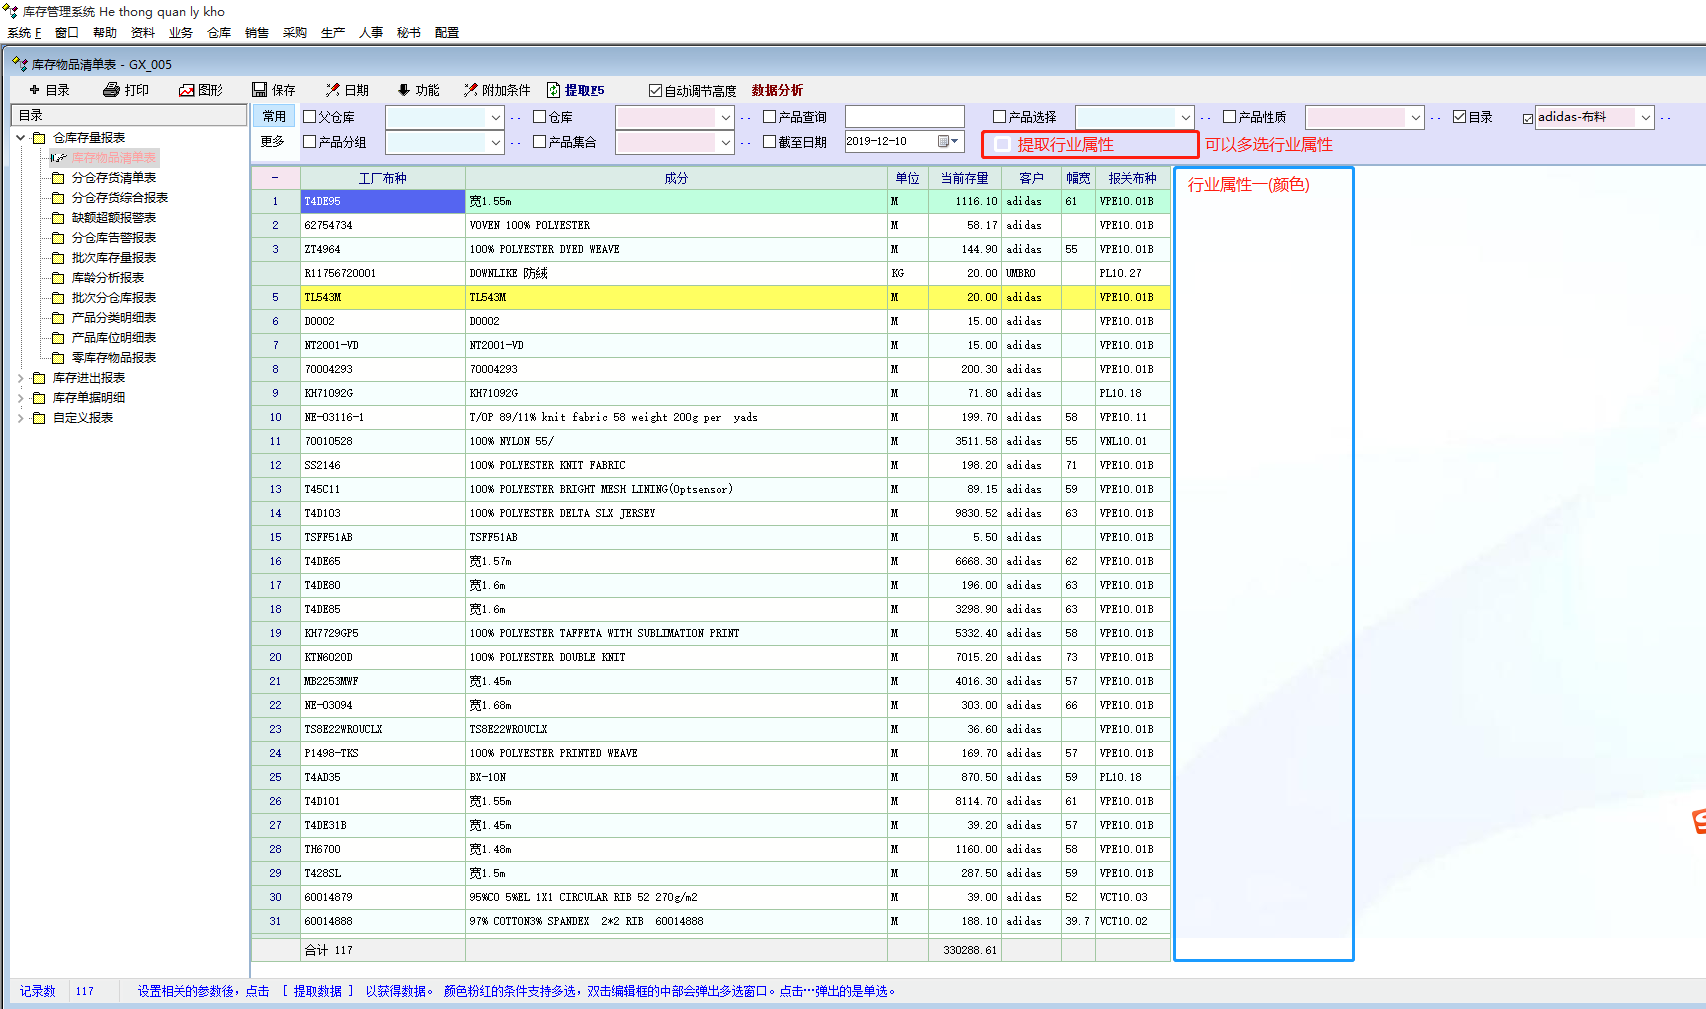Open the 图形 chart view icon
The width and height of the screenshot is (1706, 1009).
point(186,90)
